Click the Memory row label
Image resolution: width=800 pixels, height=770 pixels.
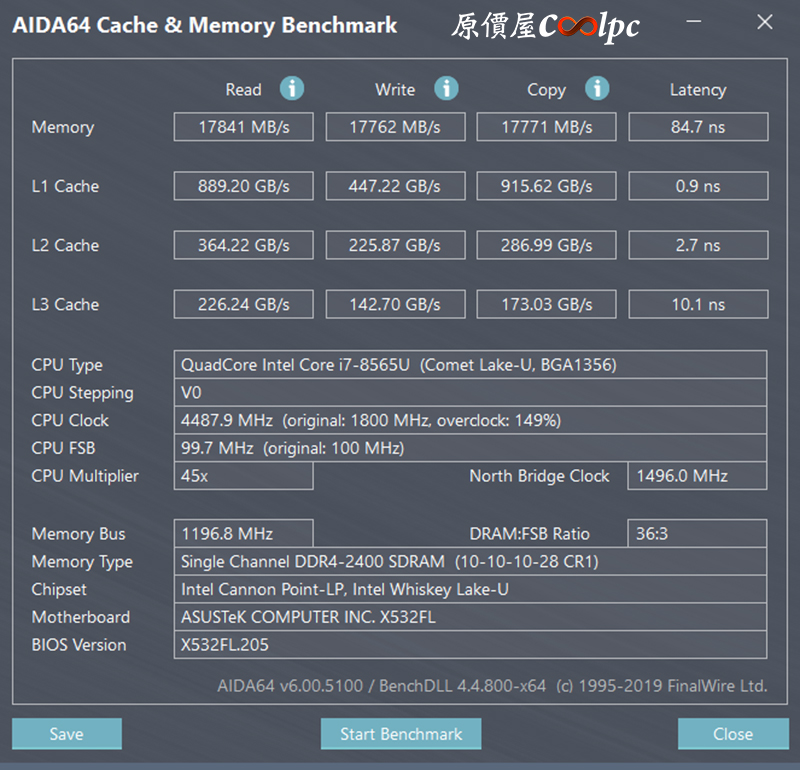click(x=63, y=127)
